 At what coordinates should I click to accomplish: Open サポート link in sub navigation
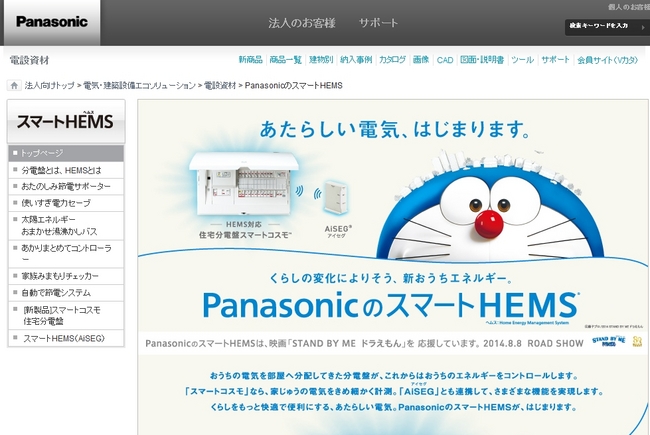click(x=555, y=60)
